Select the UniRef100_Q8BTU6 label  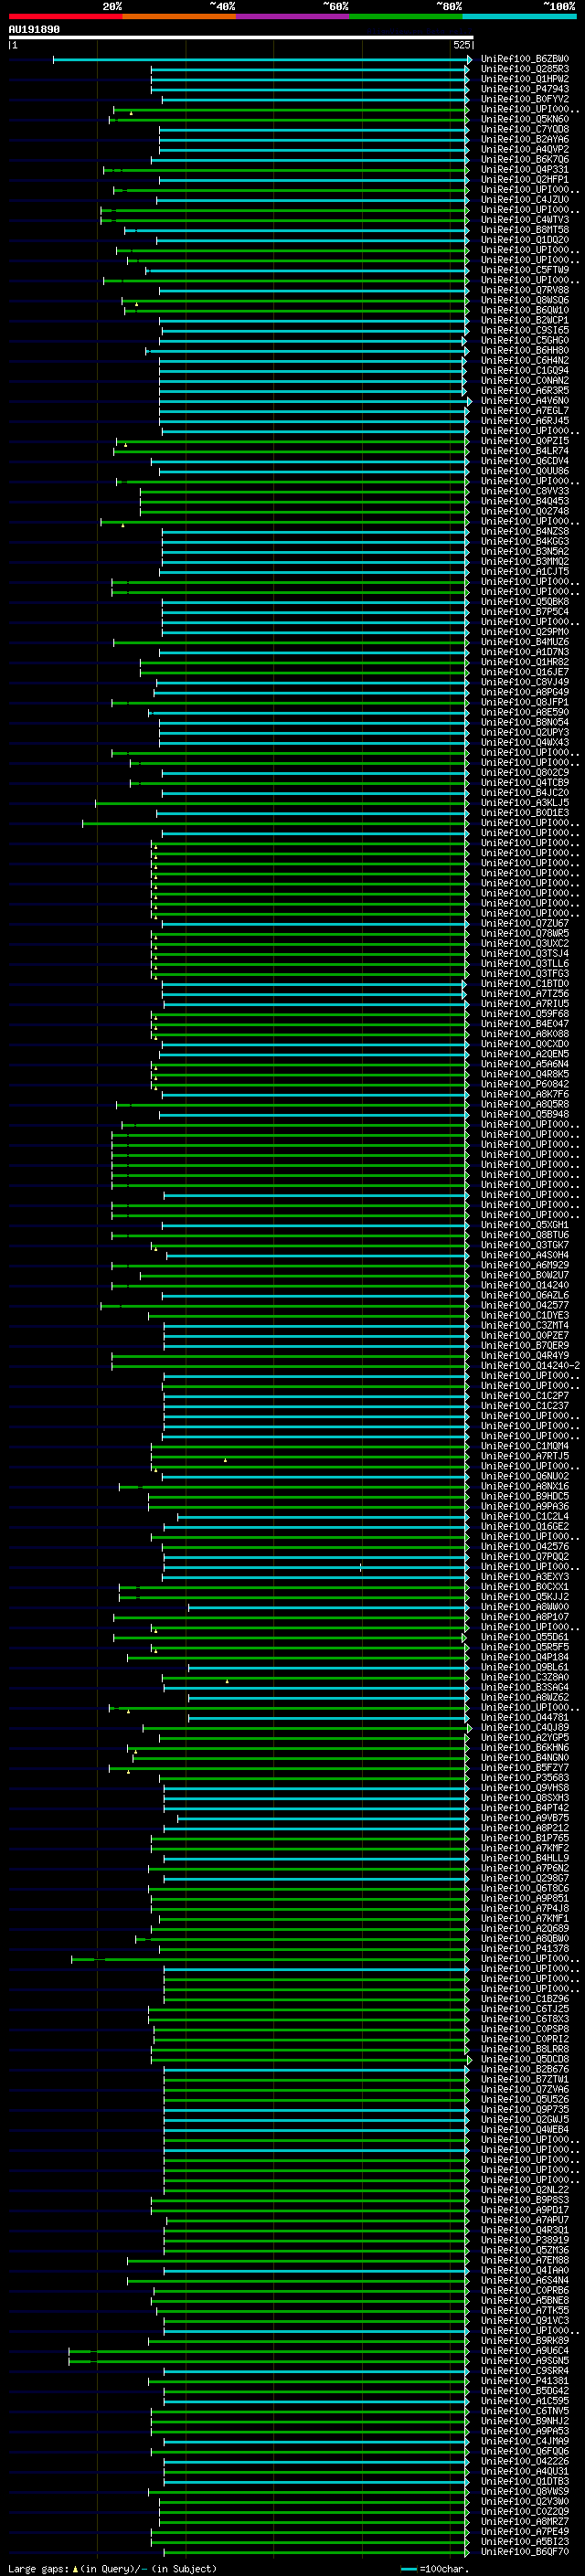coord(525,1235)
